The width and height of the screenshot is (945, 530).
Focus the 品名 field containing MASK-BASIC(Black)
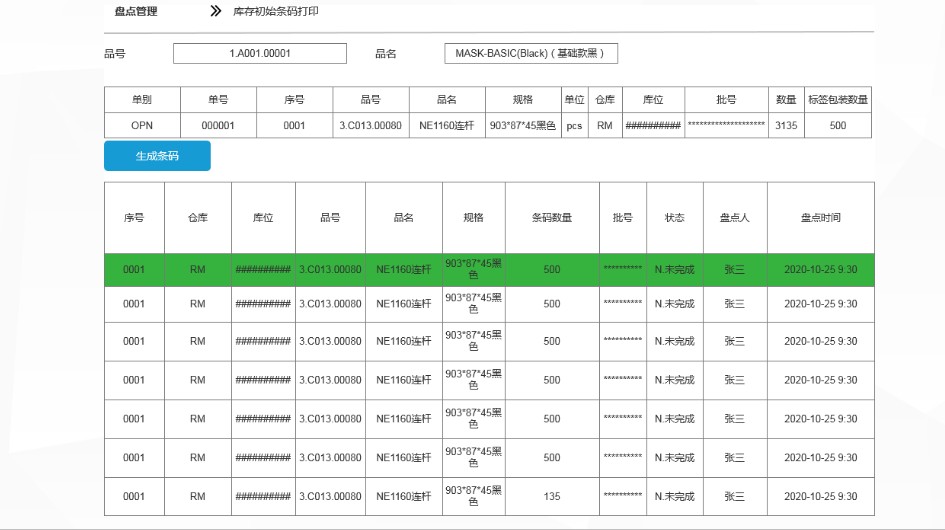(x=531, y=53)
